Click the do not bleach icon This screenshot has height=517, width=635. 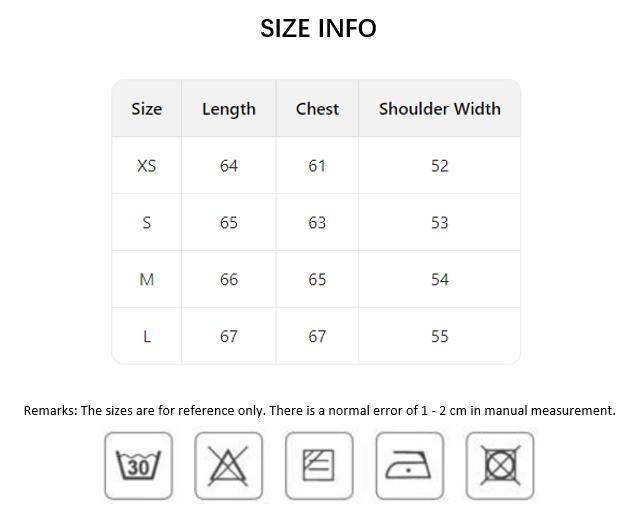[x=228, y=466]
